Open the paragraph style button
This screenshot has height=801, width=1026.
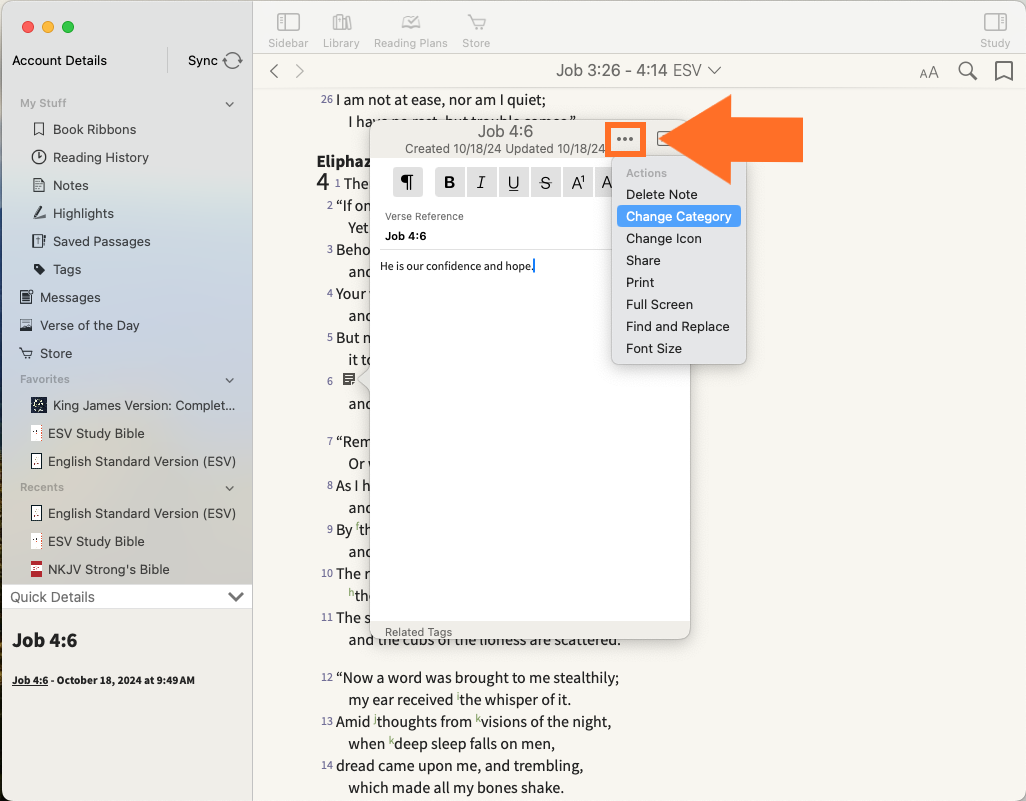click(x=407, y=182)
